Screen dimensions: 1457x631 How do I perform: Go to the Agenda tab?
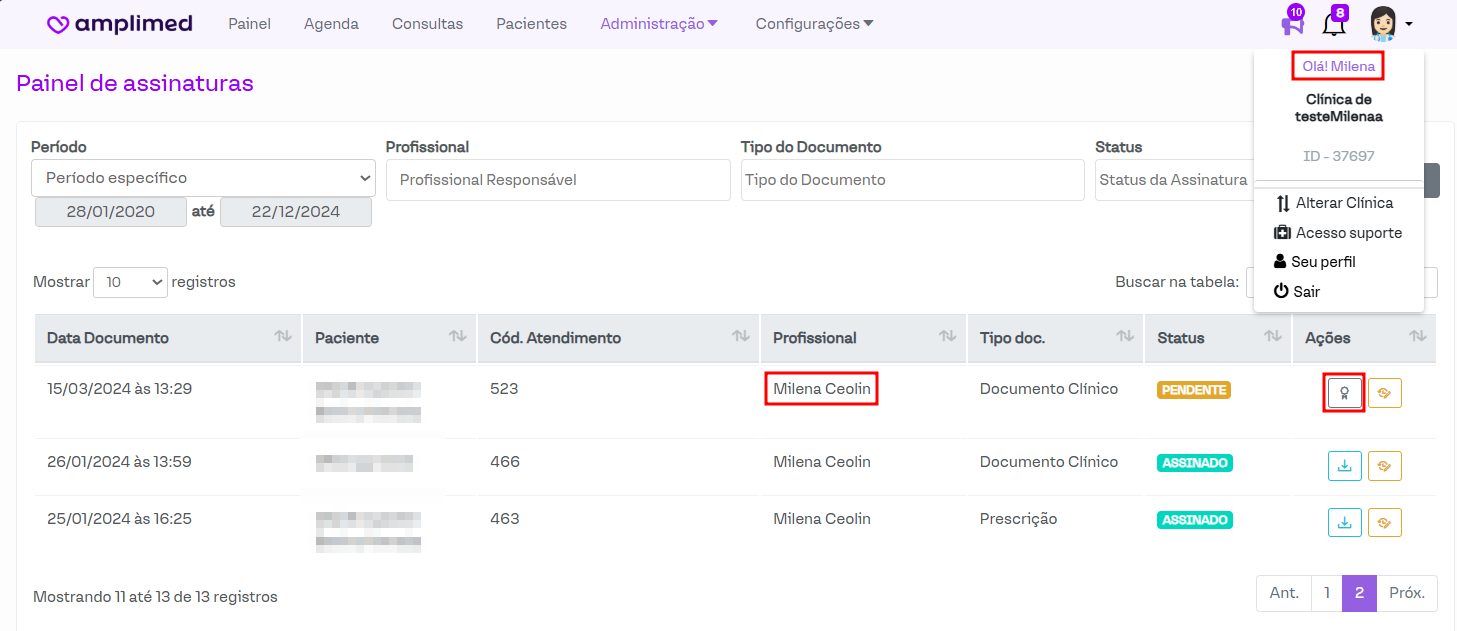[x=331, y=24]
